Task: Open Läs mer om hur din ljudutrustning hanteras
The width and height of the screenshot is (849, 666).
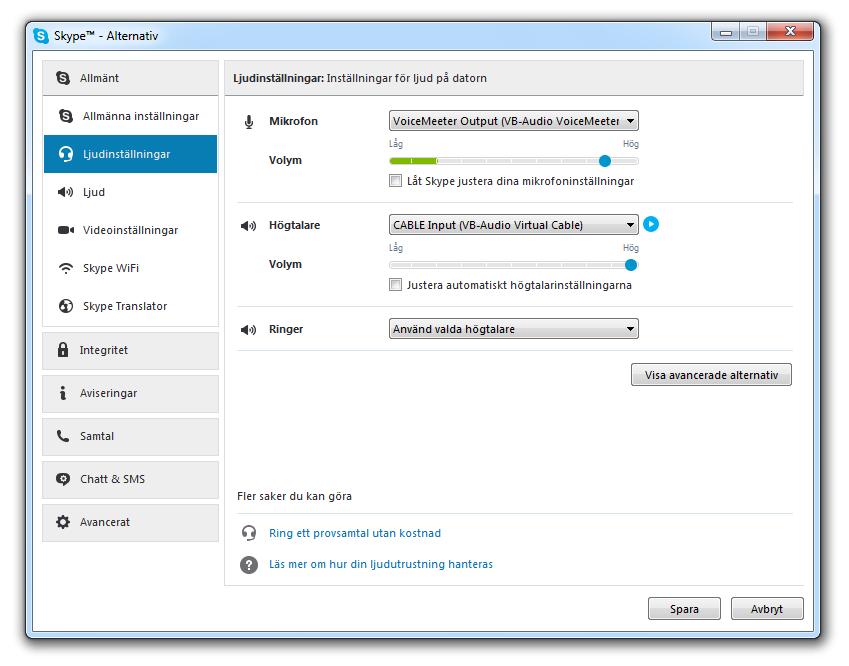Action: click(x=381, y=564)
